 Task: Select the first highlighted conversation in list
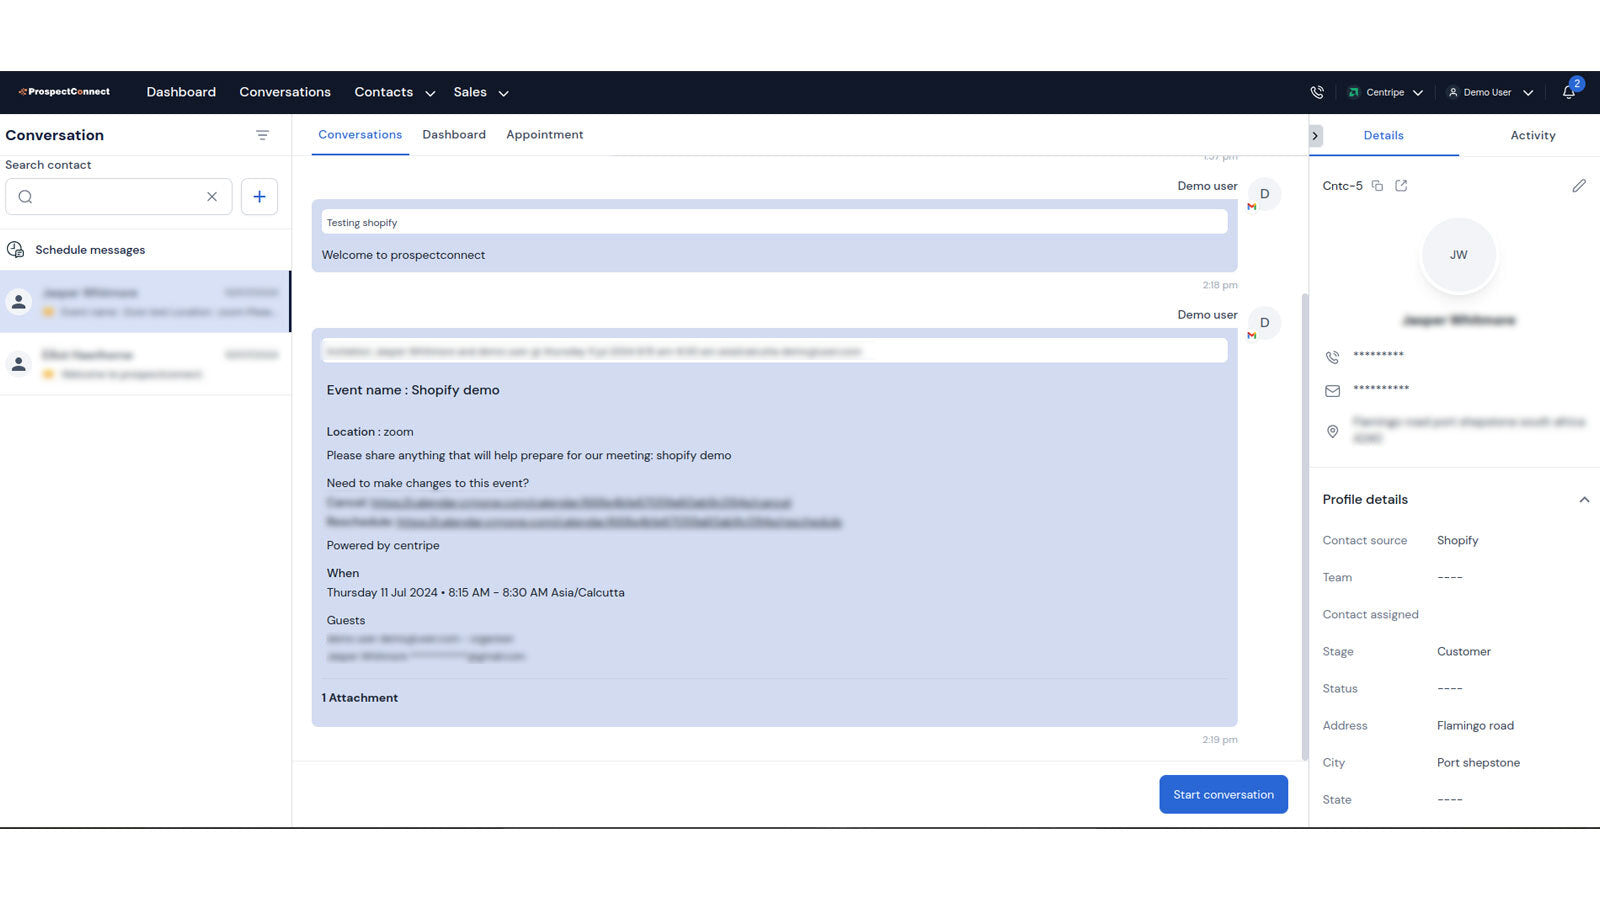click(x=145, y=302)
